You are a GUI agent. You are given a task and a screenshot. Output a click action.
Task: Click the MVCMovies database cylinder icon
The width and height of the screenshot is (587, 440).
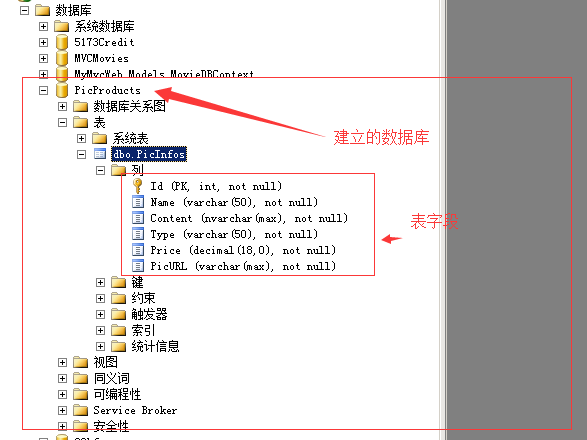(x=62, y=58)
